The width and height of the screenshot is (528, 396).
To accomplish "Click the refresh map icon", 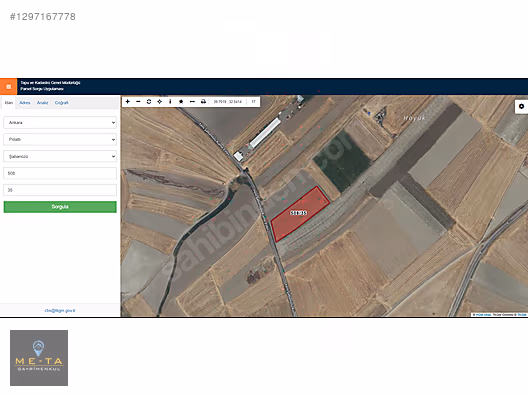I will (x=149, y=101).
